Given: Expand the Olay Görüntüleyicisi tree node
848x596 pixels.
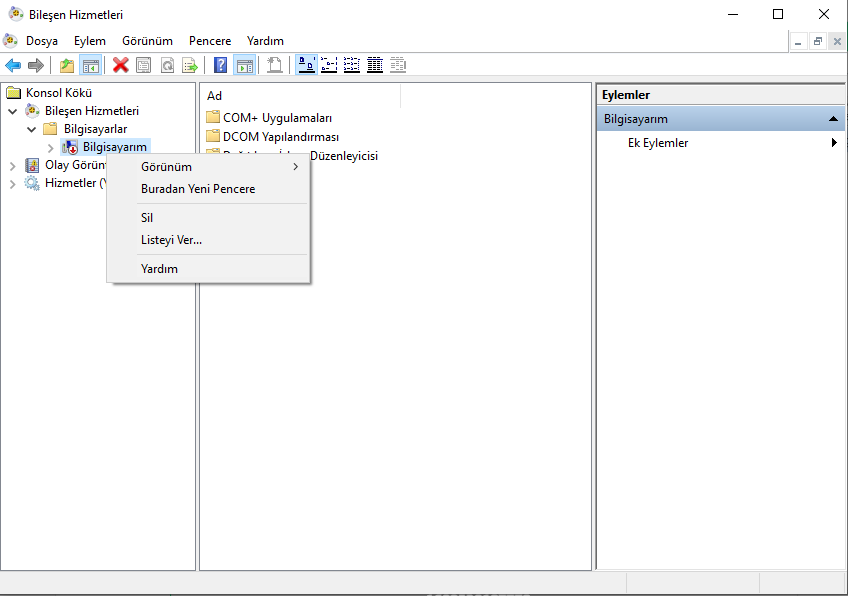Looking at the screenshot, I should 12,165.
